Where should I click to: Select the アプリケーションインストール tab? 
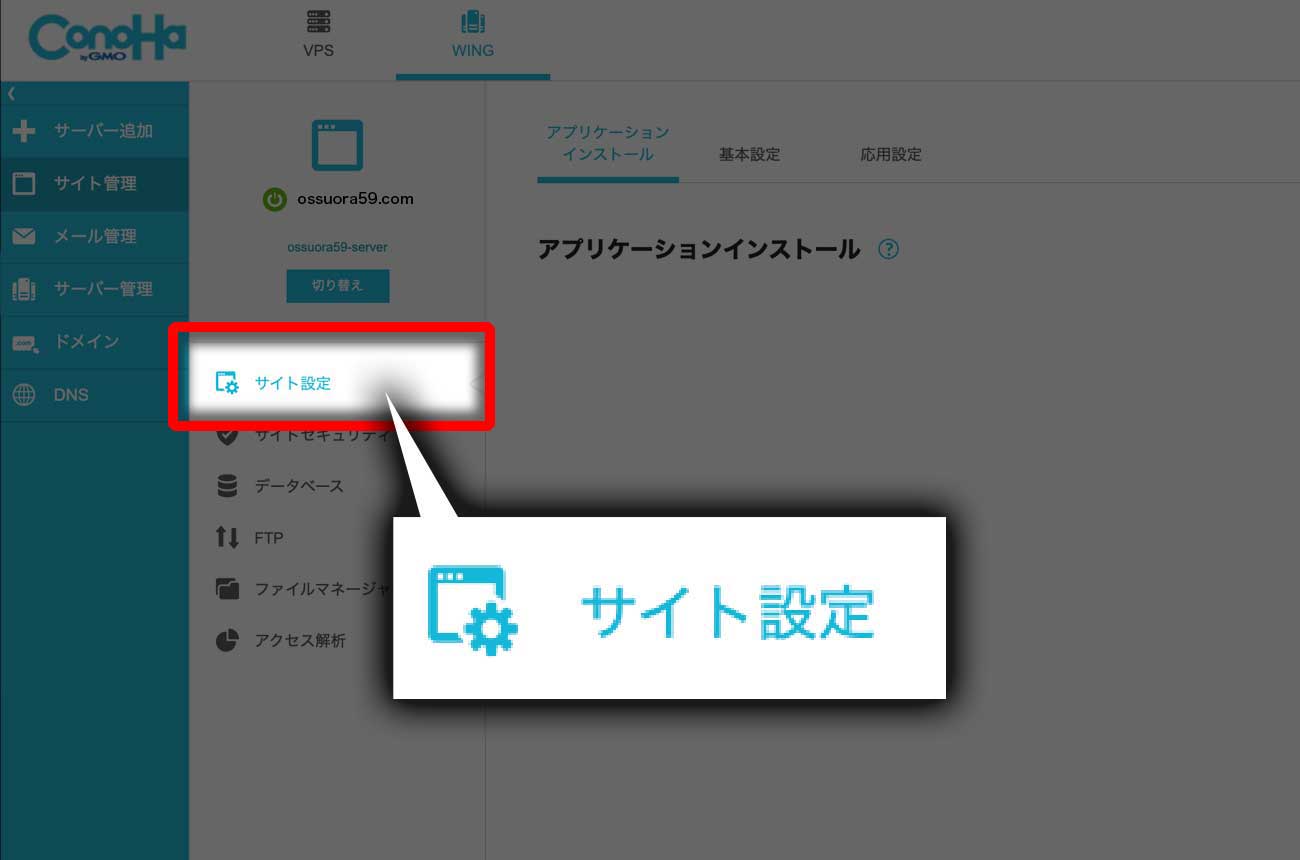point(608,144)
